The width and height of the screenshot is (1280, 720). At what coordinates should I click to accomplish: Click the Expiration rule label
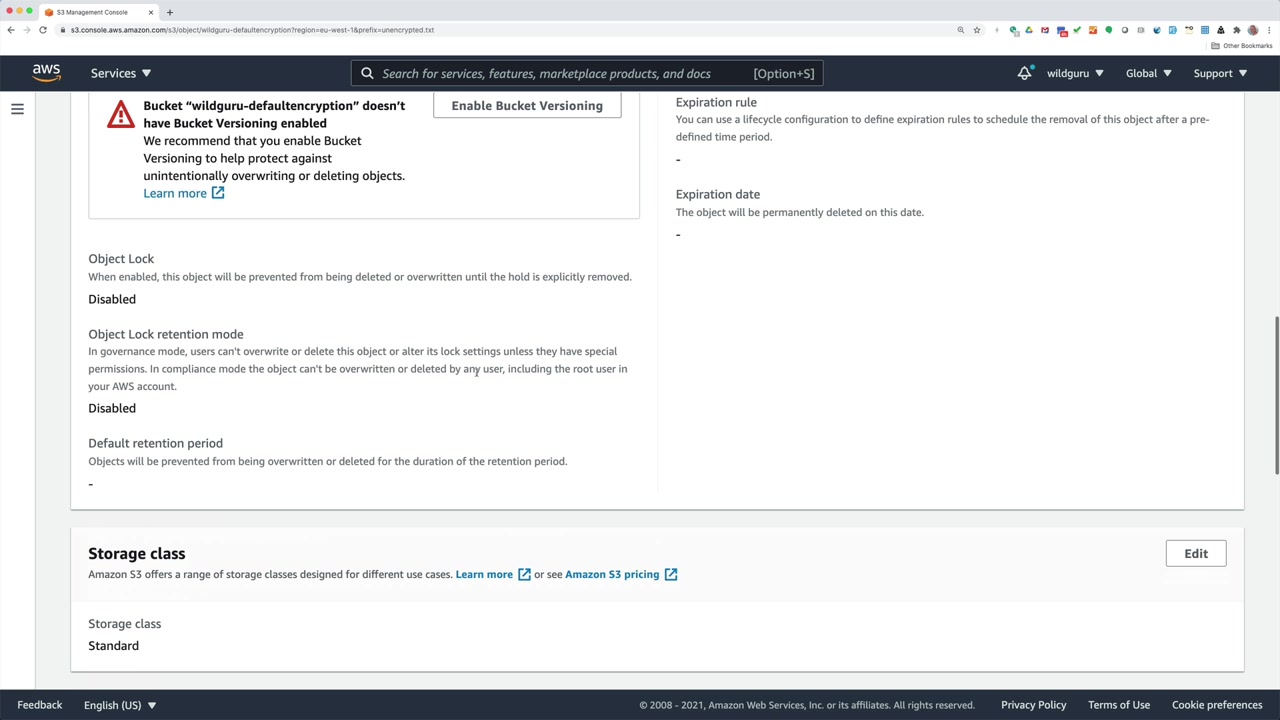pyautogui.click(x=716, y=102)
